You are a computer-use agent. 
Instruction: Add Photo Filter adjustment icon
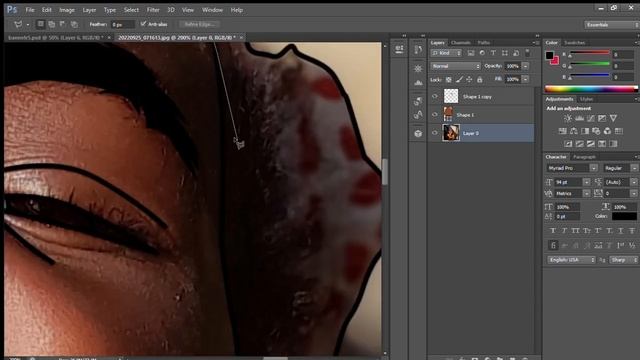pyautogui.click(x=596, y=131)
